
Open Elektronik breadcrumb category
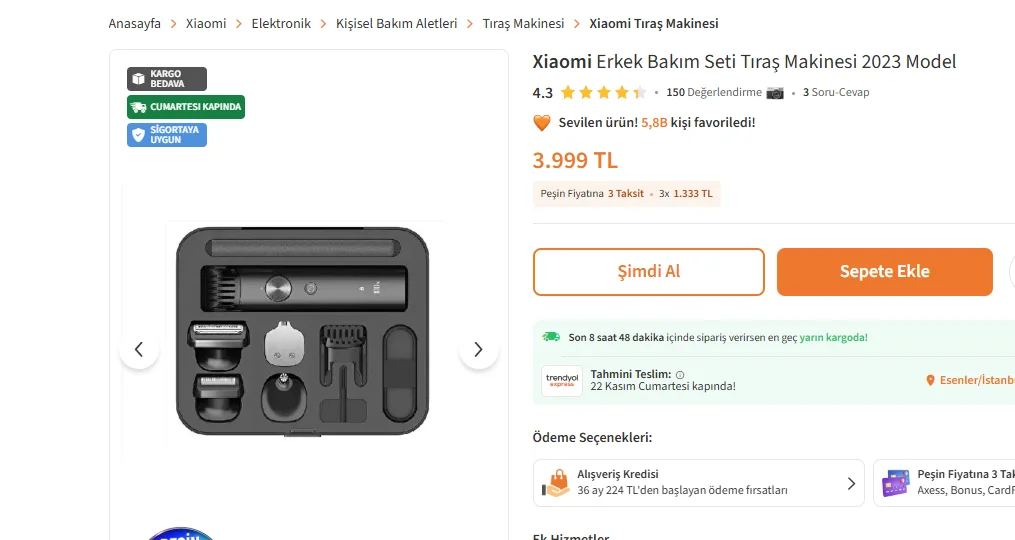click(281, 23)
